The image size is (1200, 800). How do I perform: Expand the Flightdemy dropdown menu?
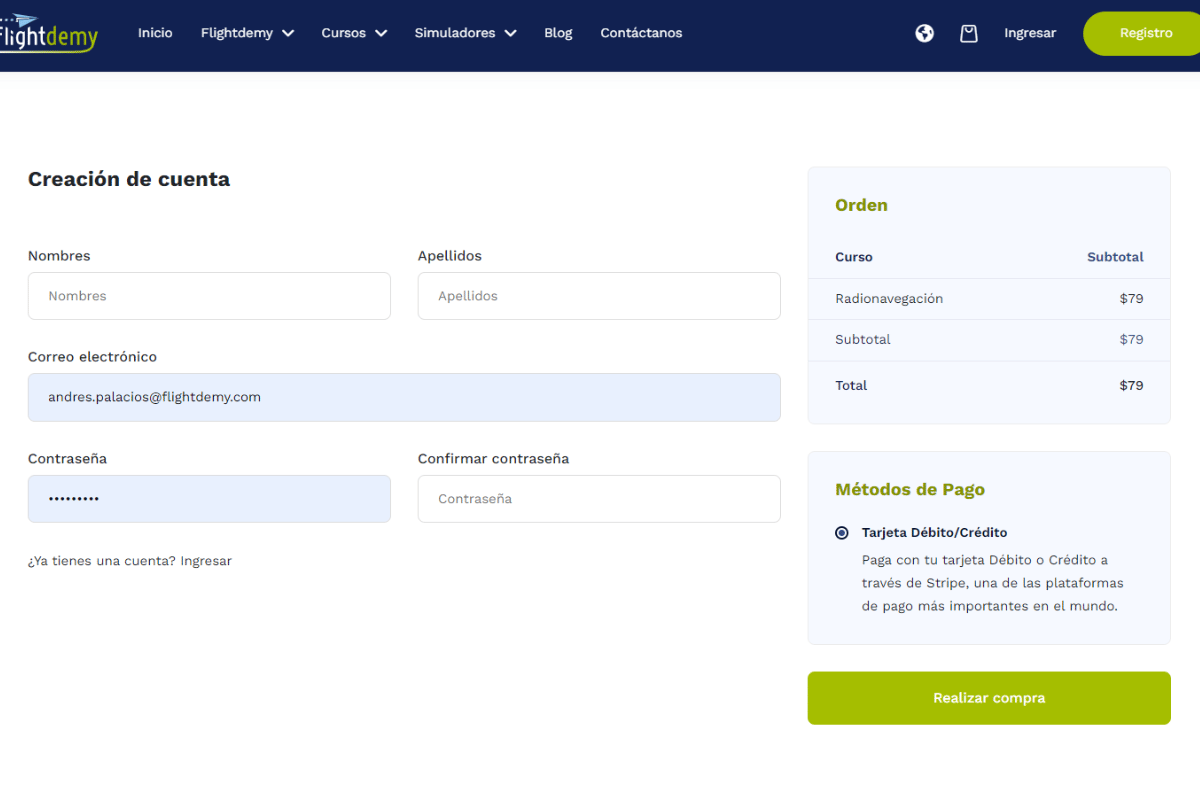tap(247, 33)
